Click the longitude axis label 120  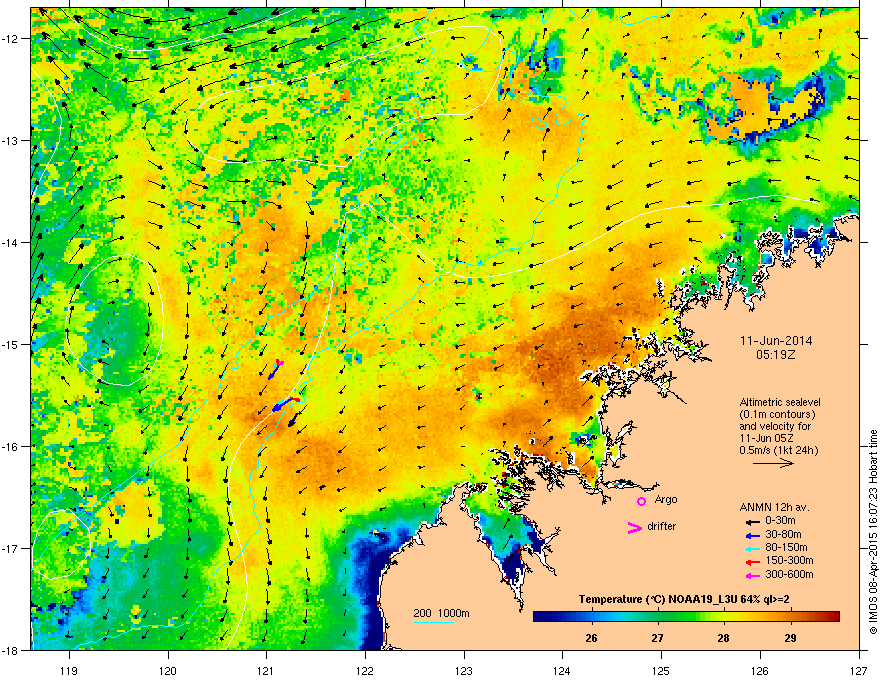click(x=168, y=670)
